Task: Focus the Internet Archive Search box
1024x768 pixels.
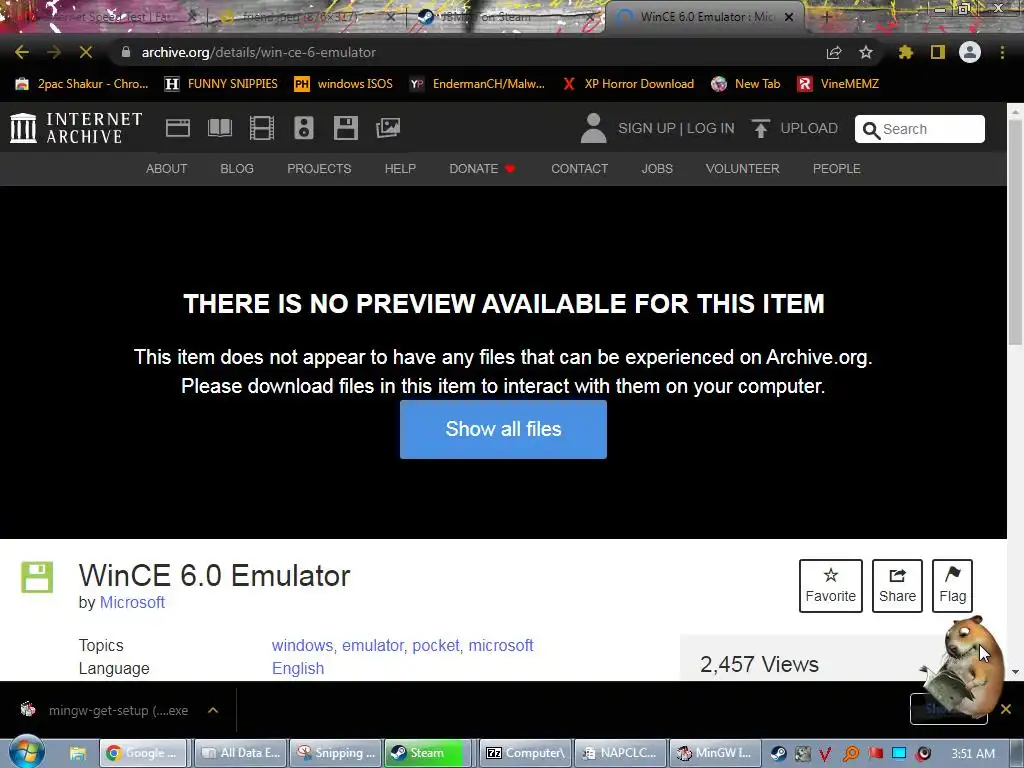Action: 920,129
